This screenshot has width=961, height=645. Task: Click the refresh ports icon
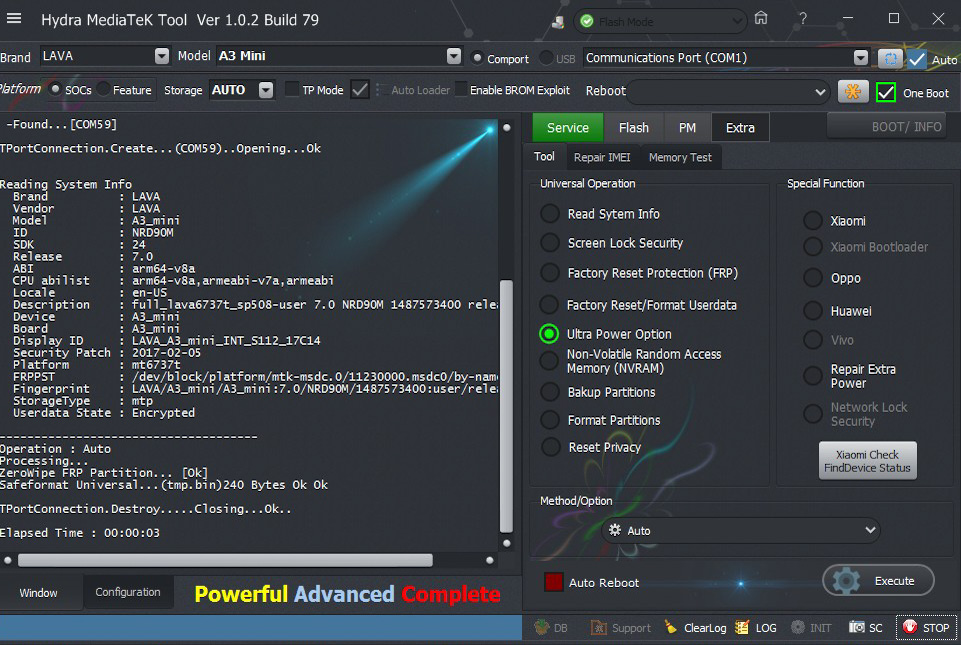(890, 58)
